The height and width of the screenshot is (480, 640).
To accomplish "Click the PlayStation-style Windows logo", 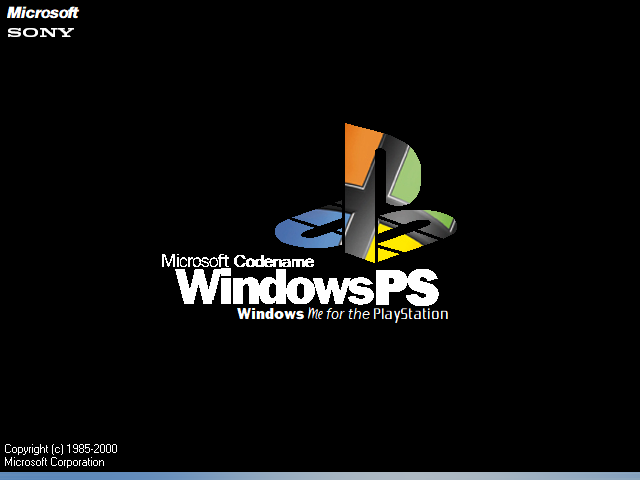I will [366, 193].
